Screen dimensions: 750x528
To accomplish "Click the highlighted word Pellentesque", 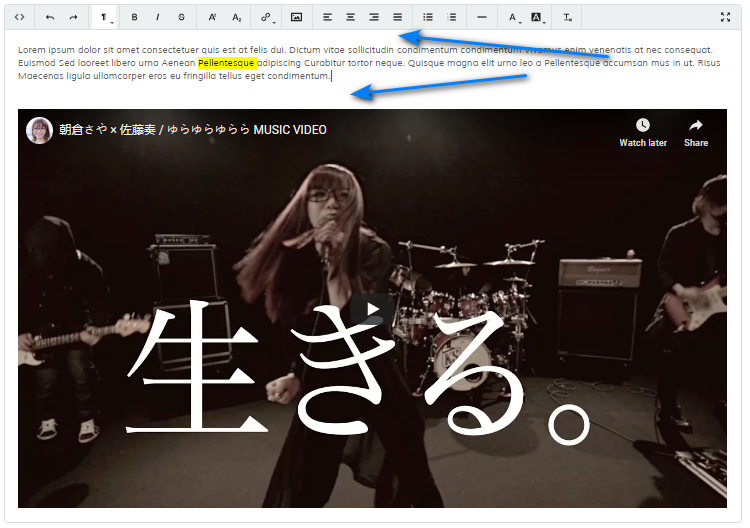I will coord(227,63).
